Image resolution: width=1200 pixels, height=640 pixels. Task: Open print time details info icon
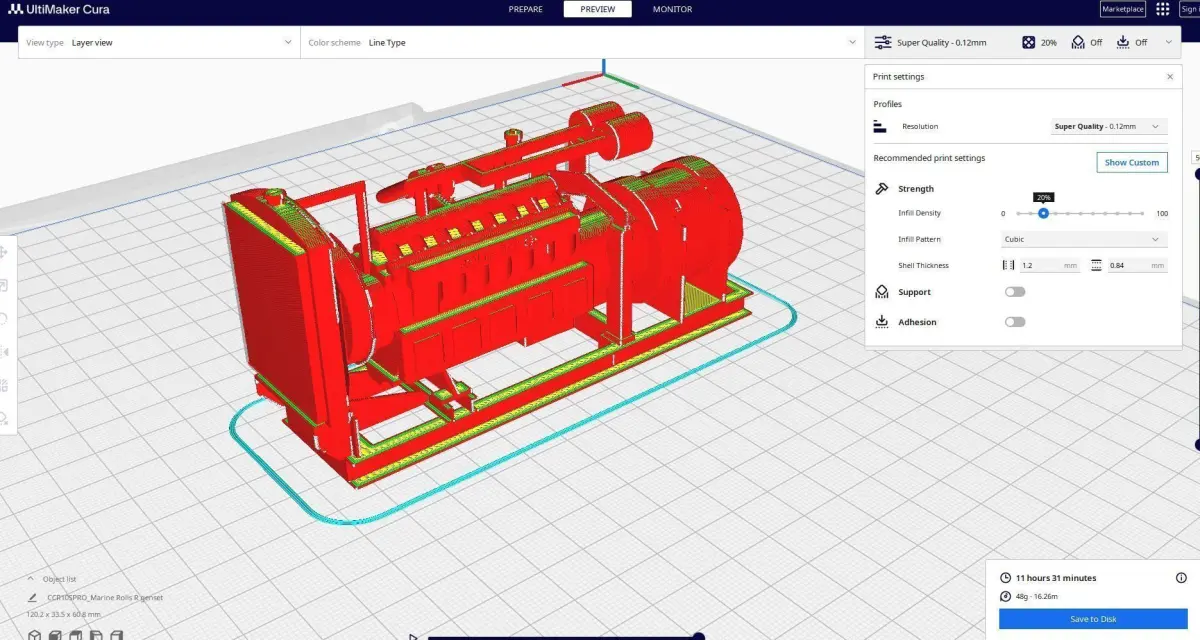[1181, 578]
